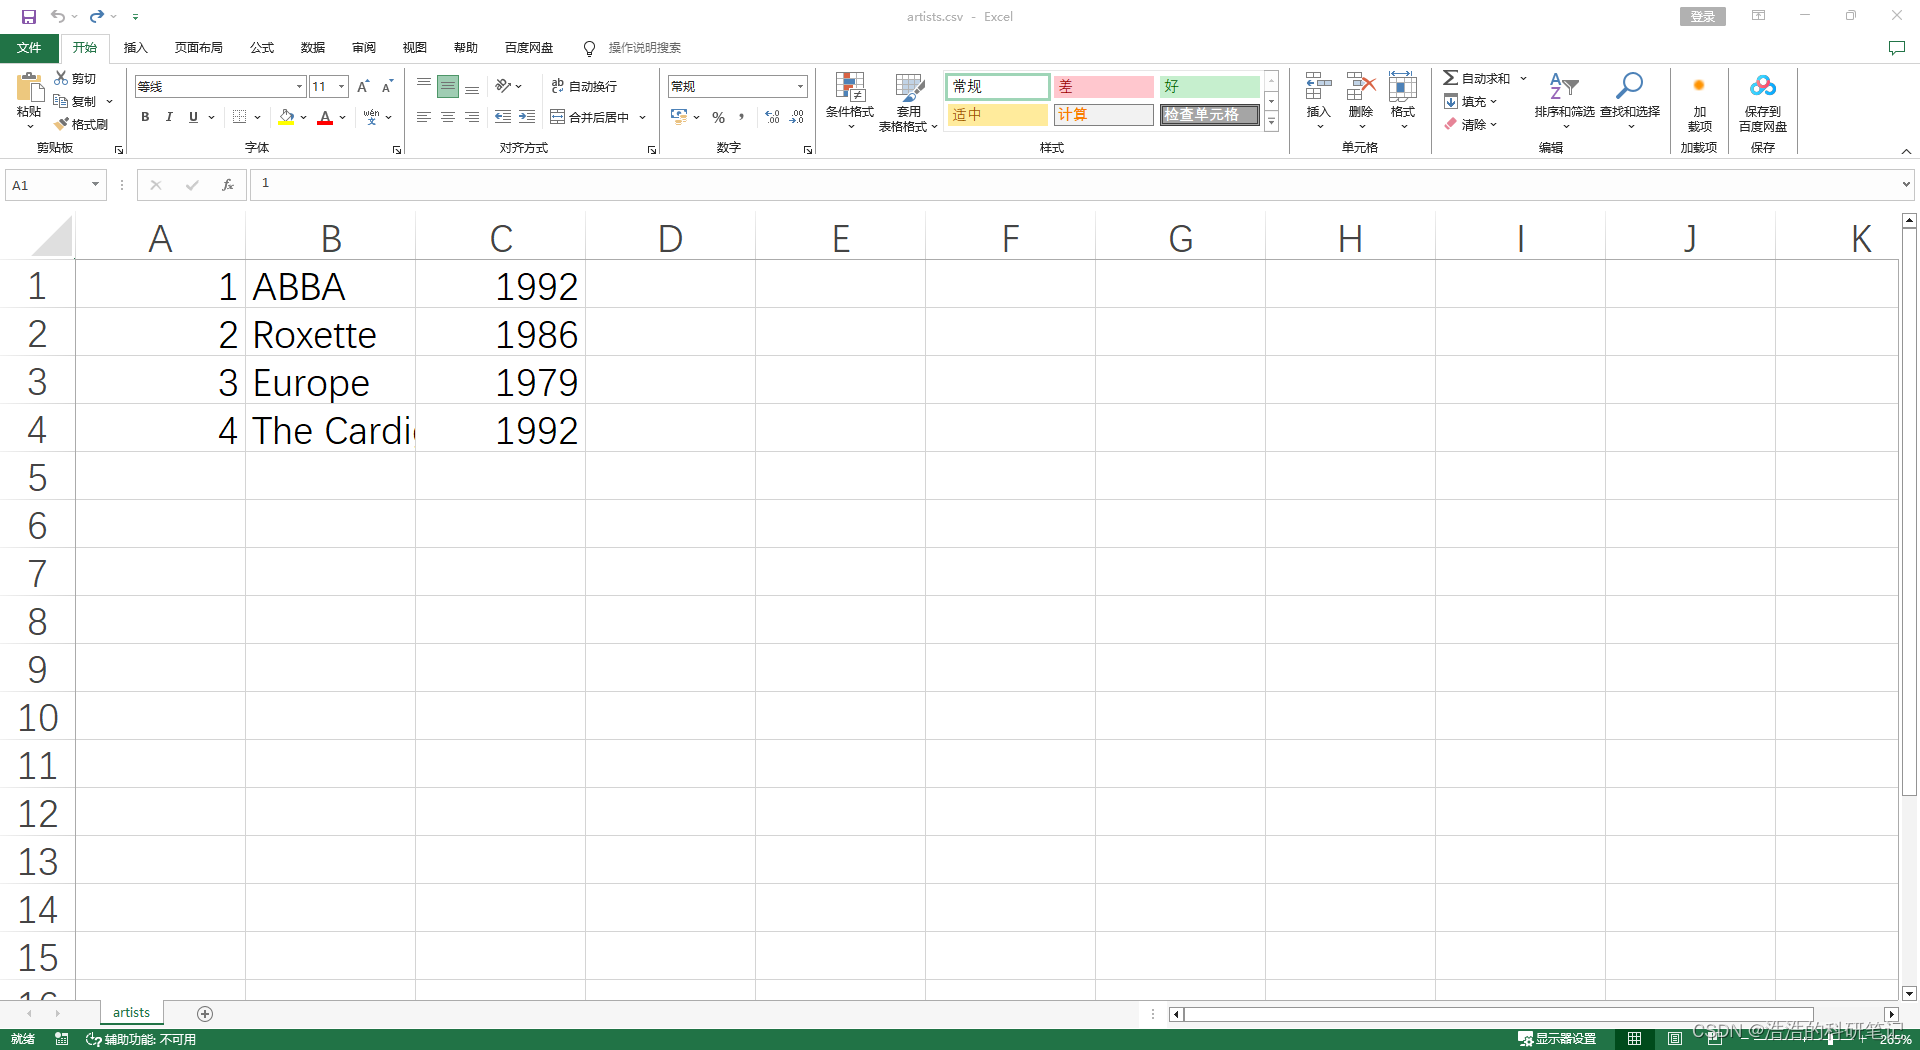1920x1050 pixels.
Task: Click the Add-ins (加载项) icon
Action: click(x=1699, y=86)
